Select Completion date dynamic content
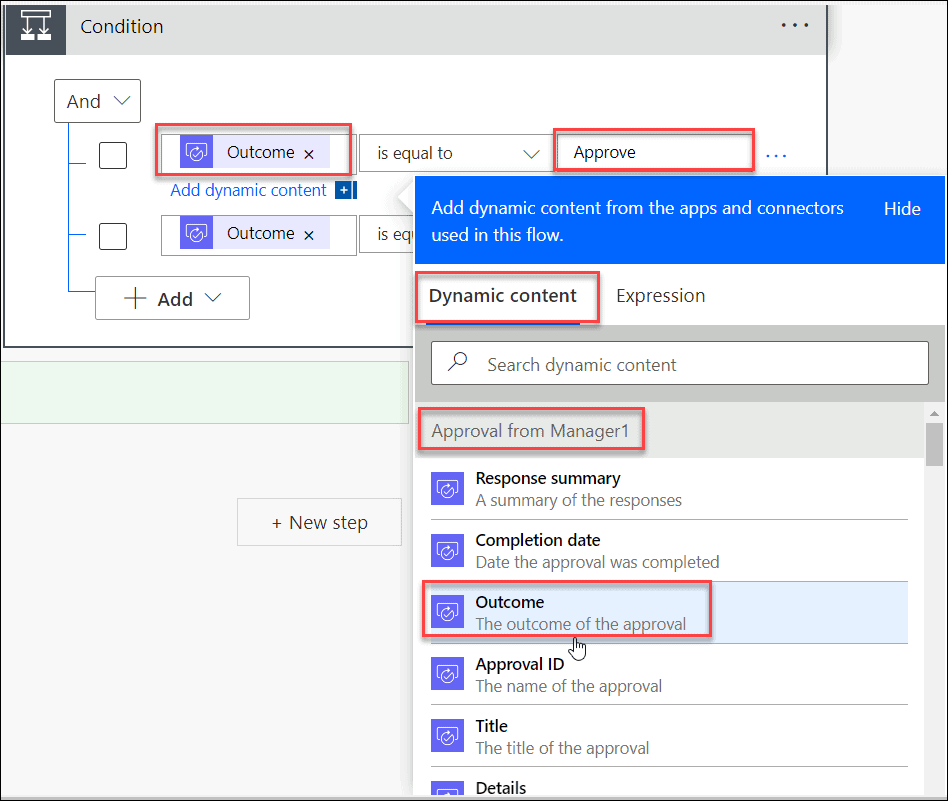948x801 pixels. (669, 551)
